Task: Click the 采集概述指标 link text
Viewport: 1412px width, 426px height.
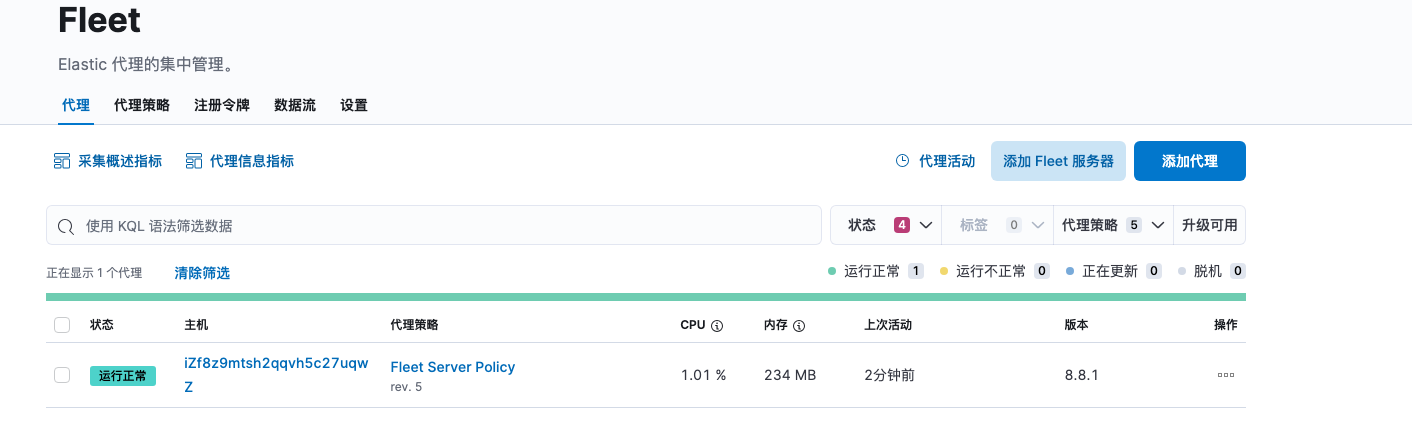Action: (x=120, y=161)
